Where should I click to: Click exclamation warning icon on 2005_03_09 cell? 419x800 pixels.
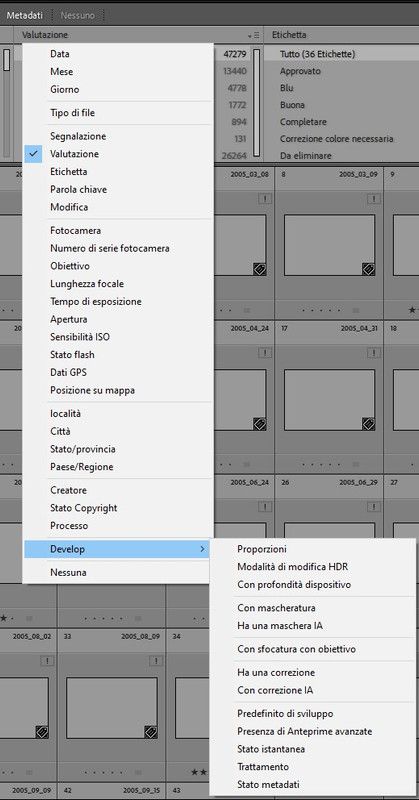click(x=374, y=199)
